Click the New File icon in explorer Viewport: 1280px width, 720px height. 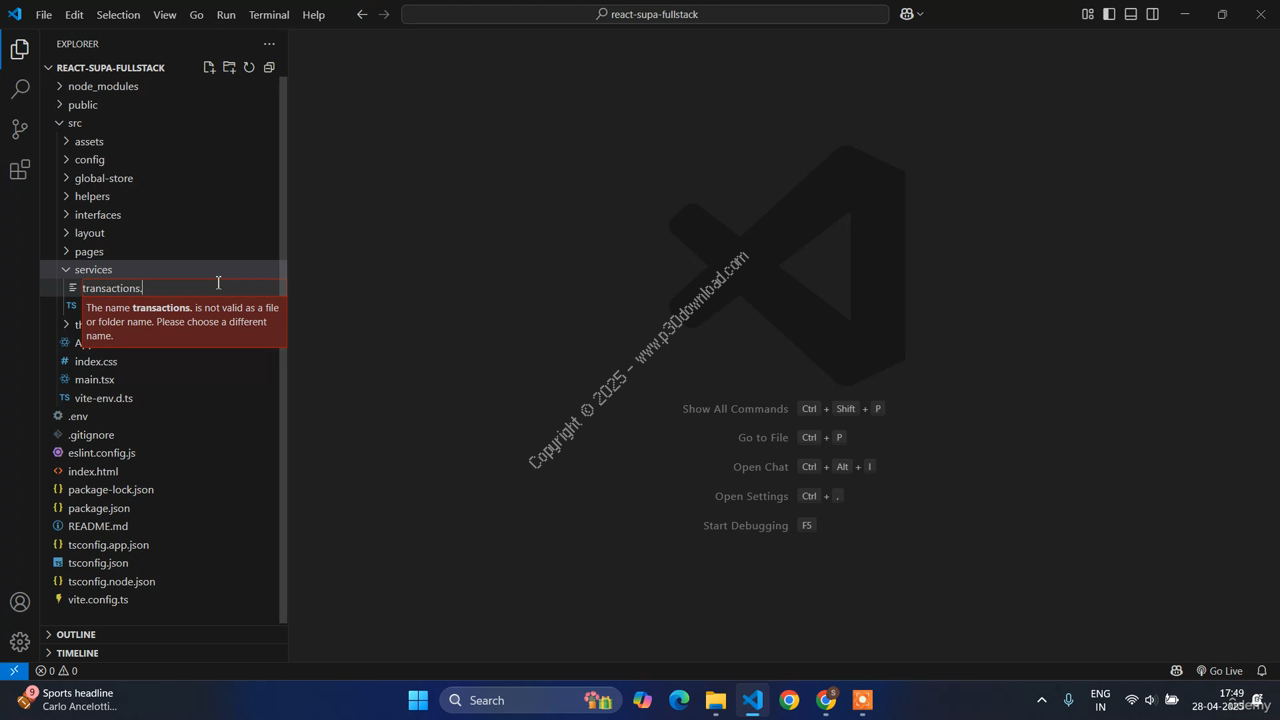(209, 67)
